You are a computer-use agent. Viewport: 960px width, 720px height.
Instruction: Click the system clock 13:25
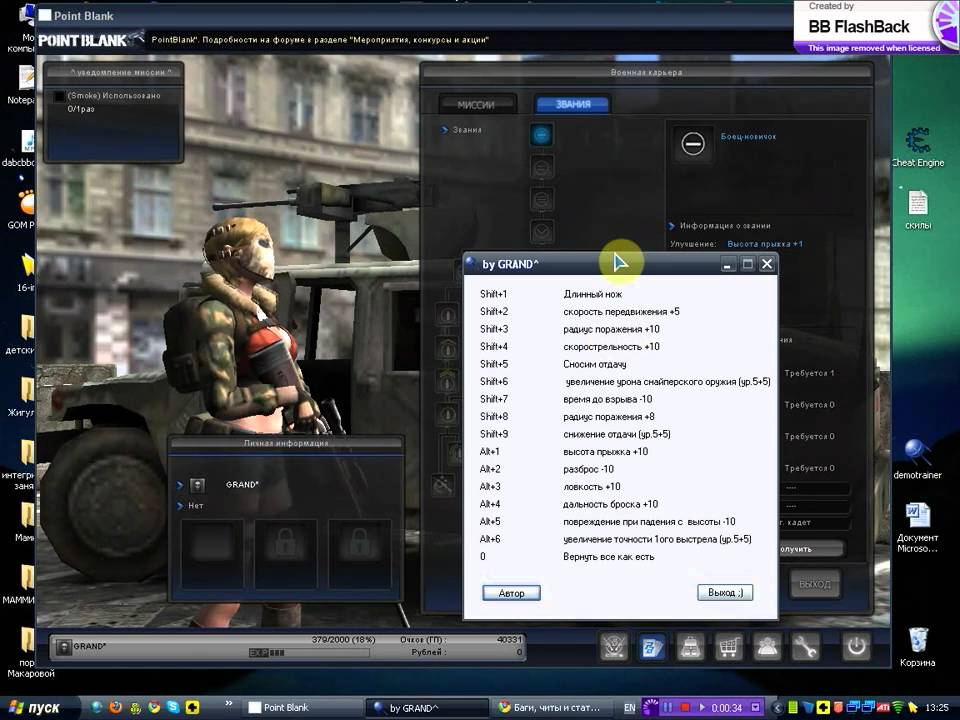click(x=937, y=708)
